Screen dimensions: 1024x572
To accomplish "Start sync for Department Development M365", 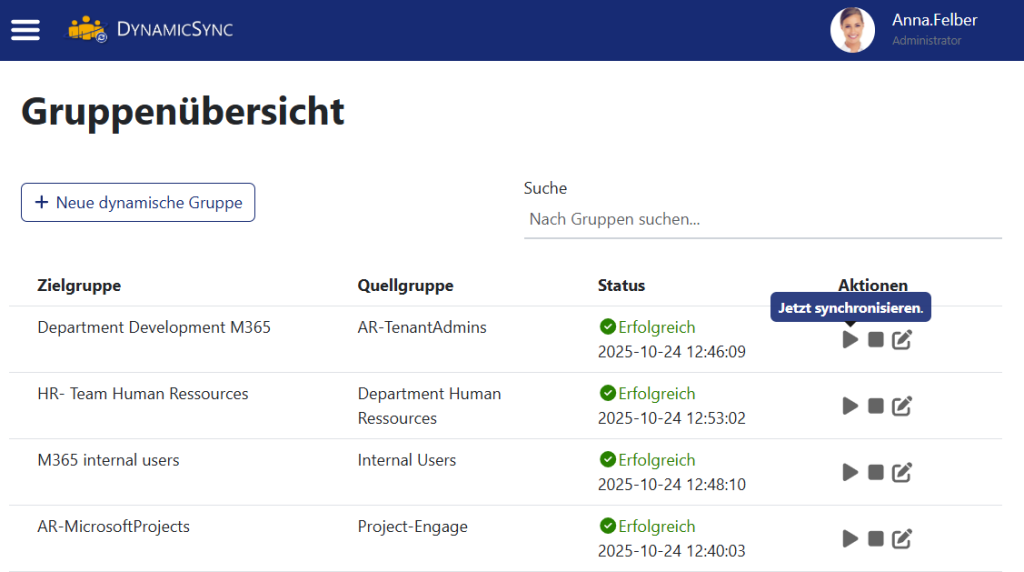I will pos(850,340).
